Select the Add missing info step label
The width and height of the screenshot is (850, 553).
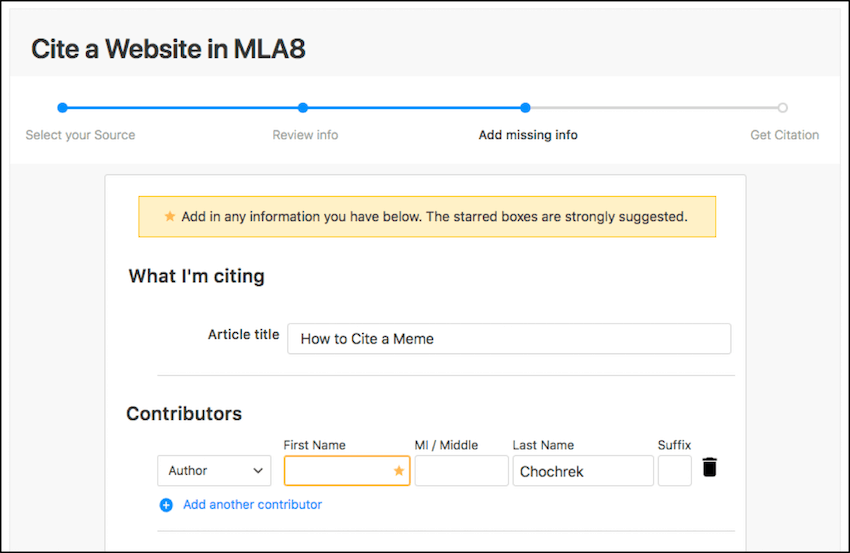click(x=528, y=135)
